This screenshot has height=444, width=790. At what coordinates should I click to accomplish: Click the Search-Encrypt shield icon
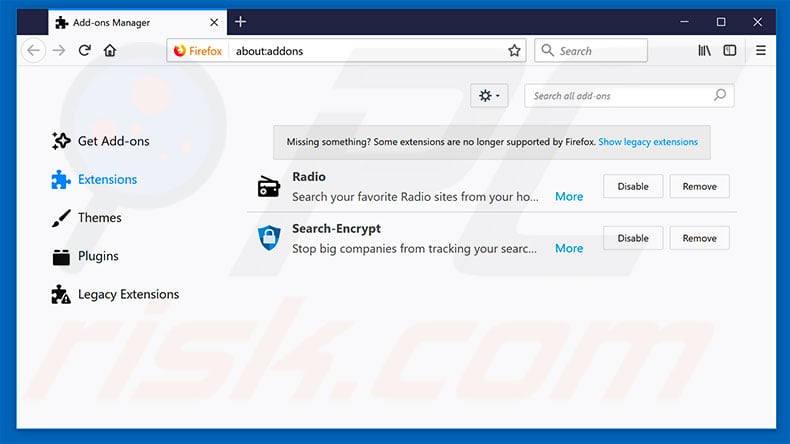tap(269, 238)
